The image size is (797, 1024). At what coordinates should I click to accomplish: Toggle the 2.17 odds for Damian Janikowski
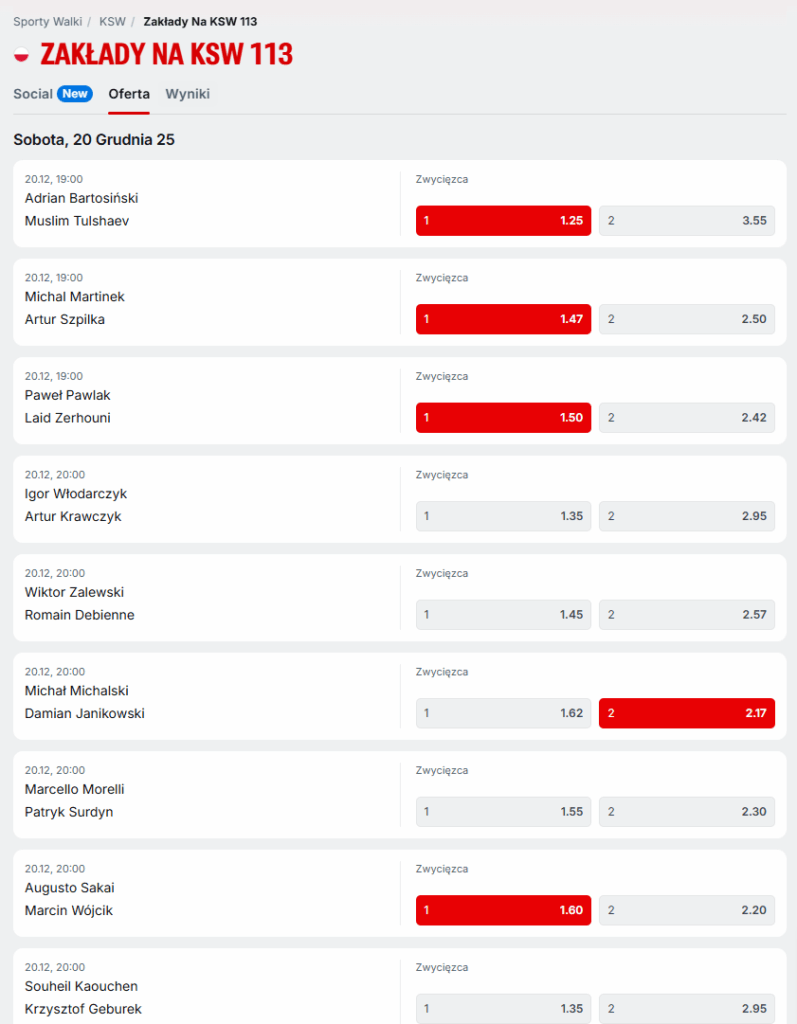(x=686, y=713)
